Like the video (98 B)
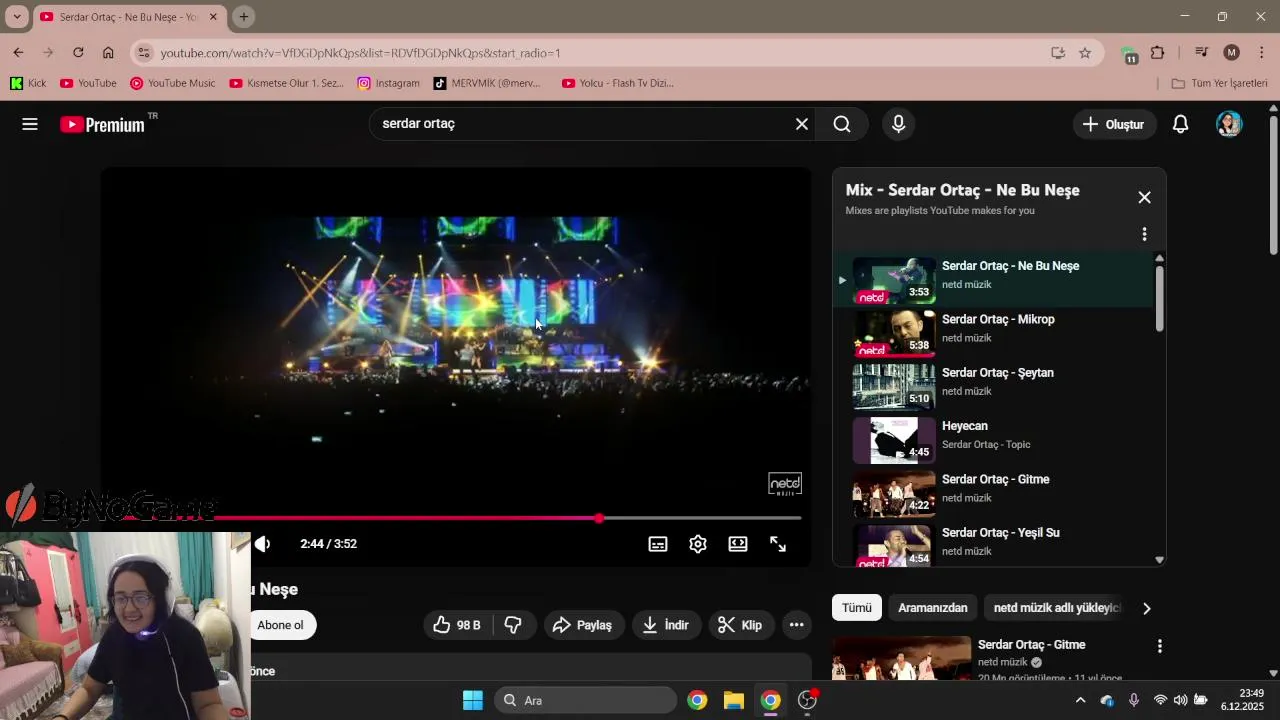The height and width of the screenshot is (720, 1280). pyautogui.click(x=457, y=625)
